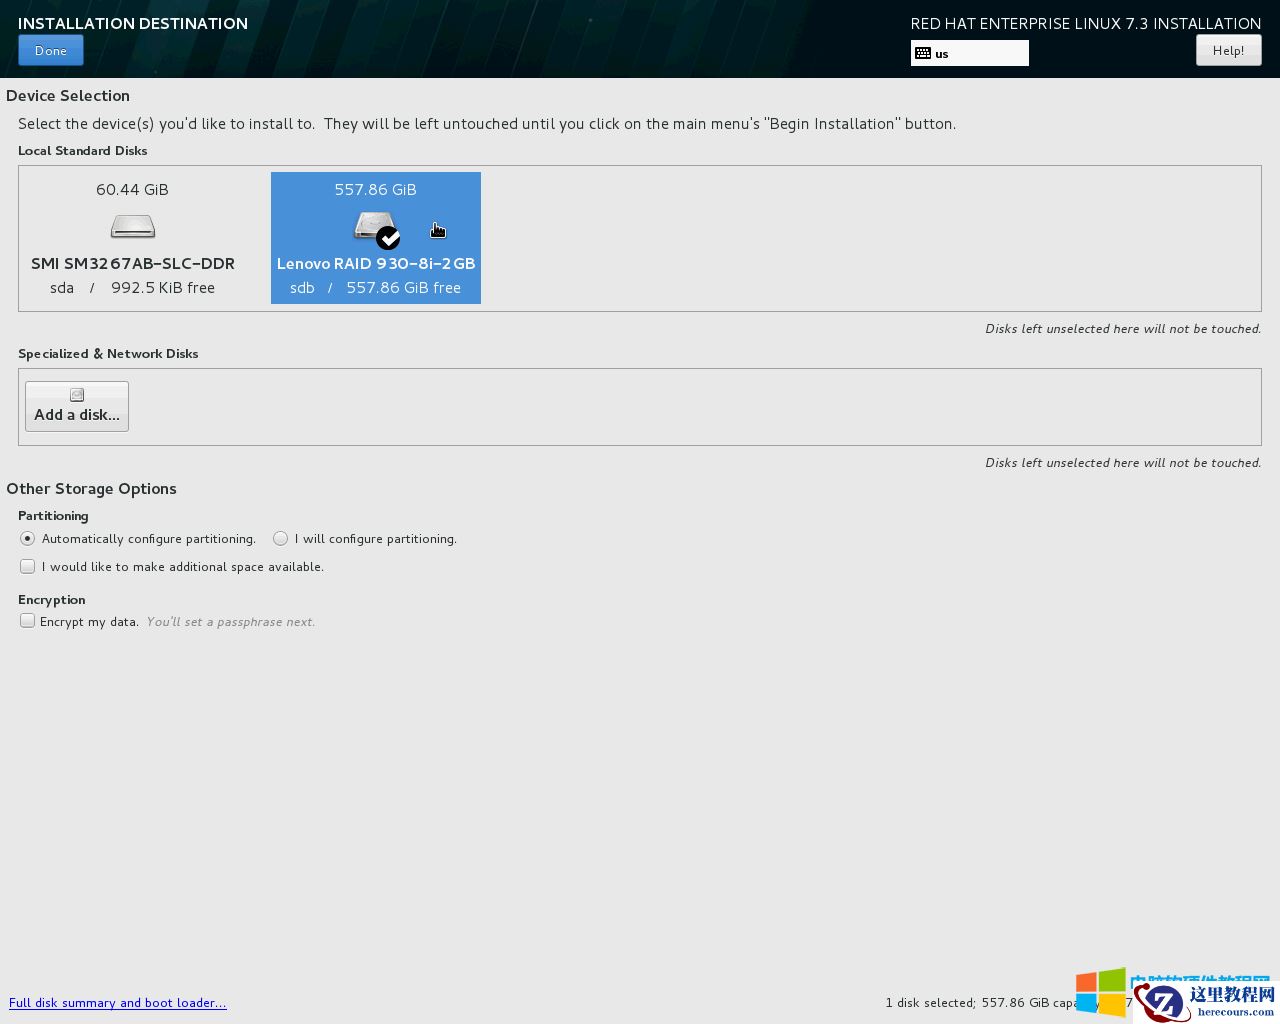Viewport: 1280px width, 1024px height.
Task: Select "Automatically configure partitioning"
Action: pos(28,538)
